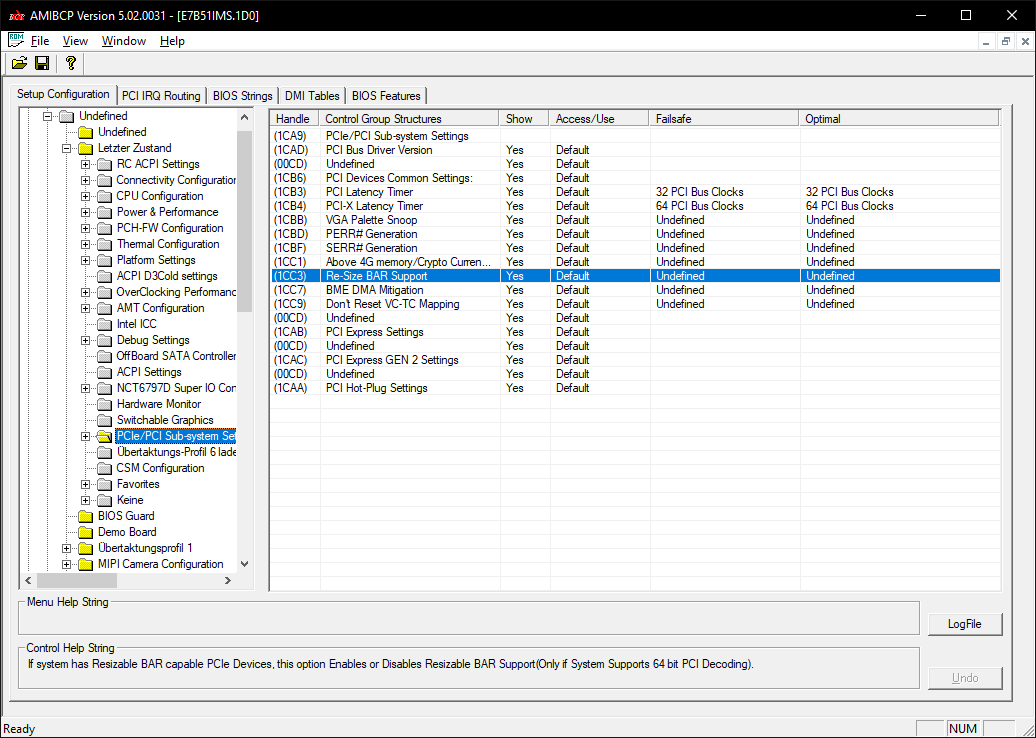Open the Window menu
This screenshot has width=1036, height=738.
[124, 41]
